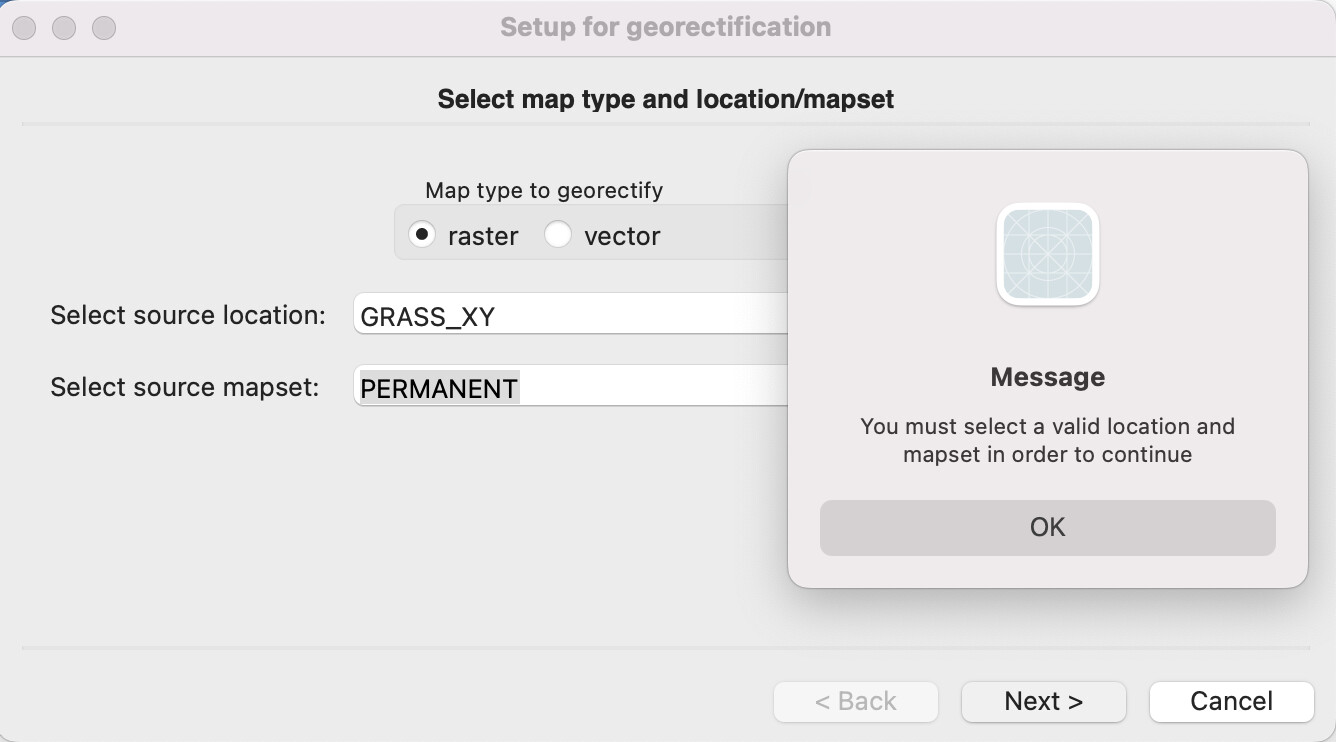Dismiss the message with OK button

[x=1048, y=528]
